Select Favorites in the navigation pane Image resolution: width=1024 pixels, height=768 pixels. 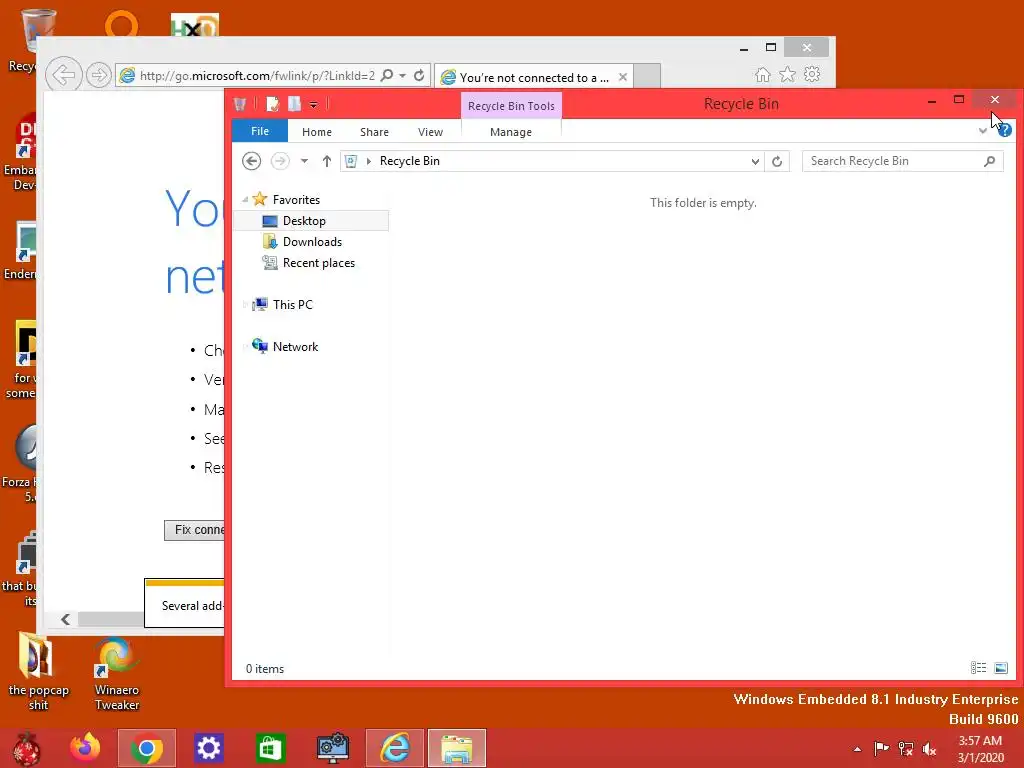(296, 199)
